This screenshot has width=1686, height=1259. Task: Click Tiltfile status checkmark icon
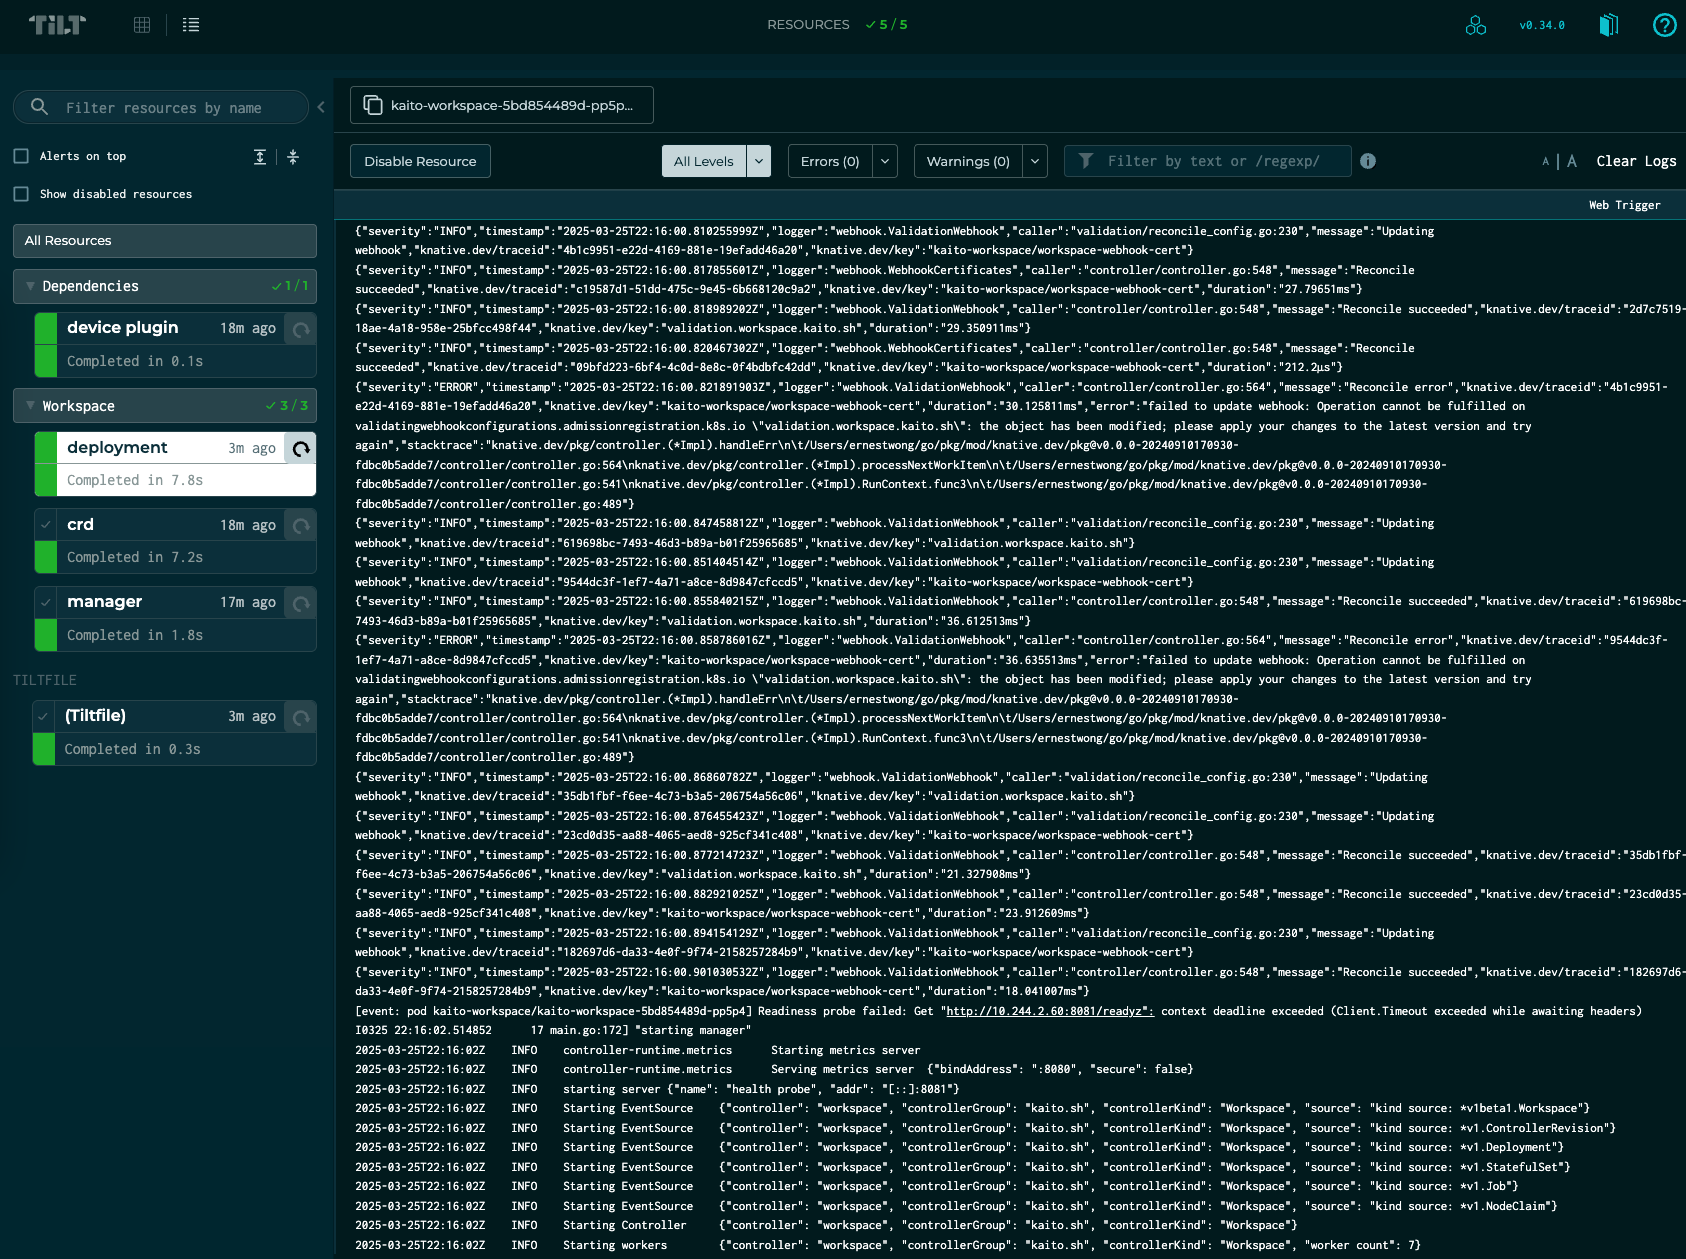click(x=44, y=716)
